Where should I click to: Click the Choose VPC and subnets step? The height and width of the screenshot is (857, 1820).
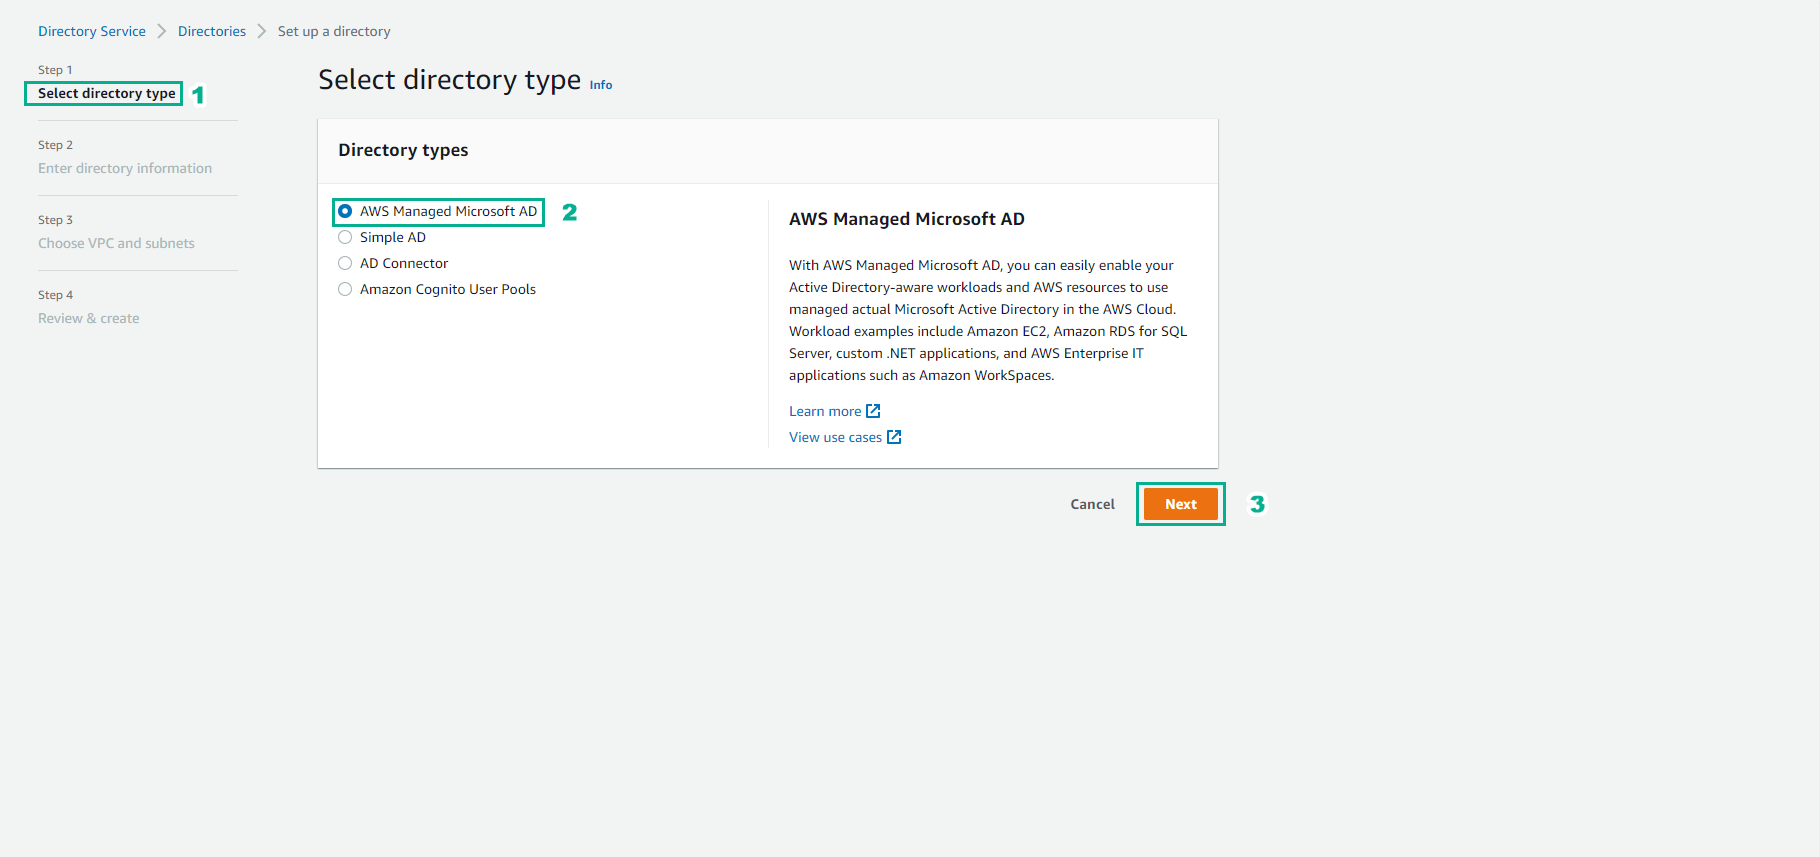[116, 243]
